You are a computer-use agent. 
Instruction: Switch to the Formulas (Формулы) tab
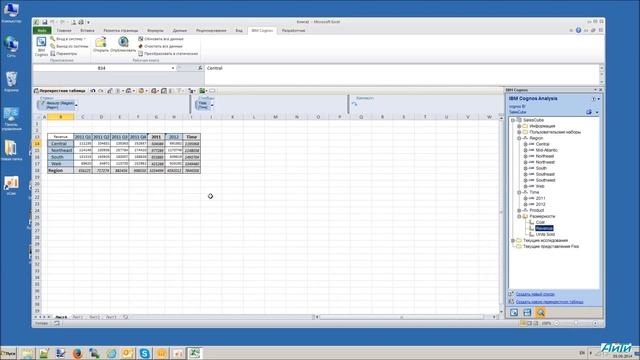coord(155,31)
